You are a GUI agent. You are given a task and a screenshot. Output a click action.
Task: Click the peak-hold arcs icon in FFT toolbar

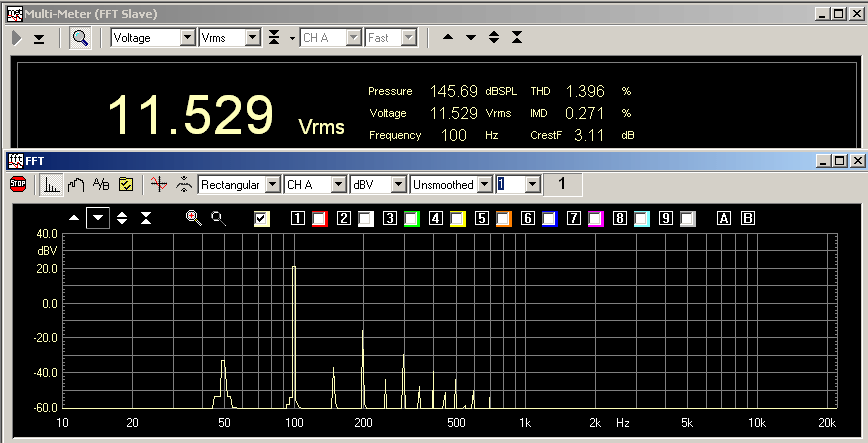[x=184, y=184]
